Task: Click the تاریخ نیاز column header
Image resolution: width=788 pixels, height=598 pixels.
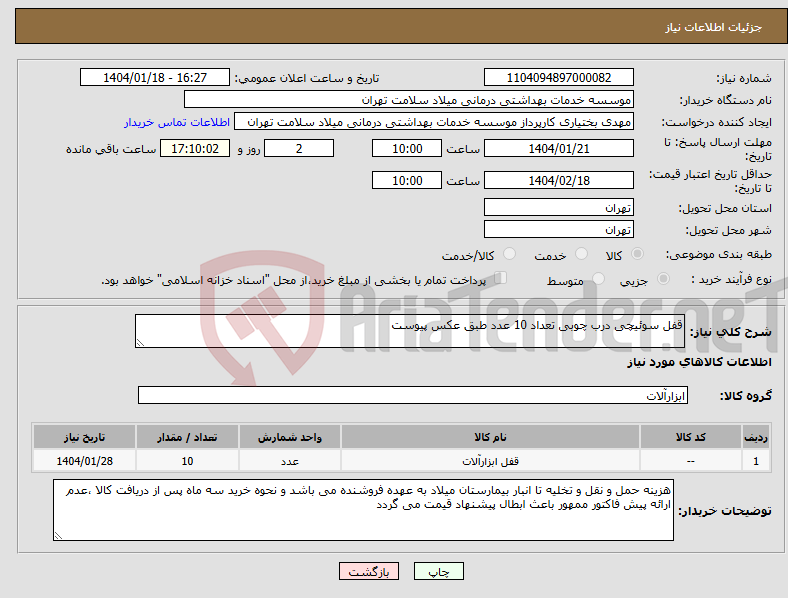Action: (84, 437)
